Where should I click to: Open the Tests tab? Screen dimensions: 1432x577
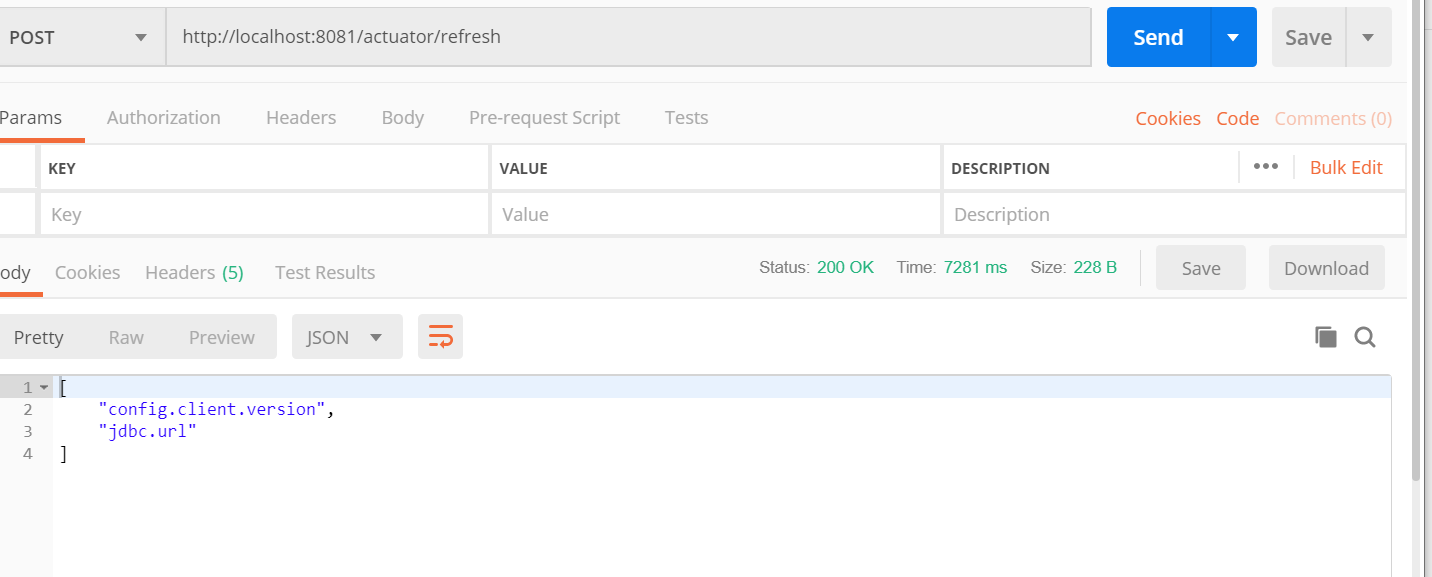pos(686,118)
